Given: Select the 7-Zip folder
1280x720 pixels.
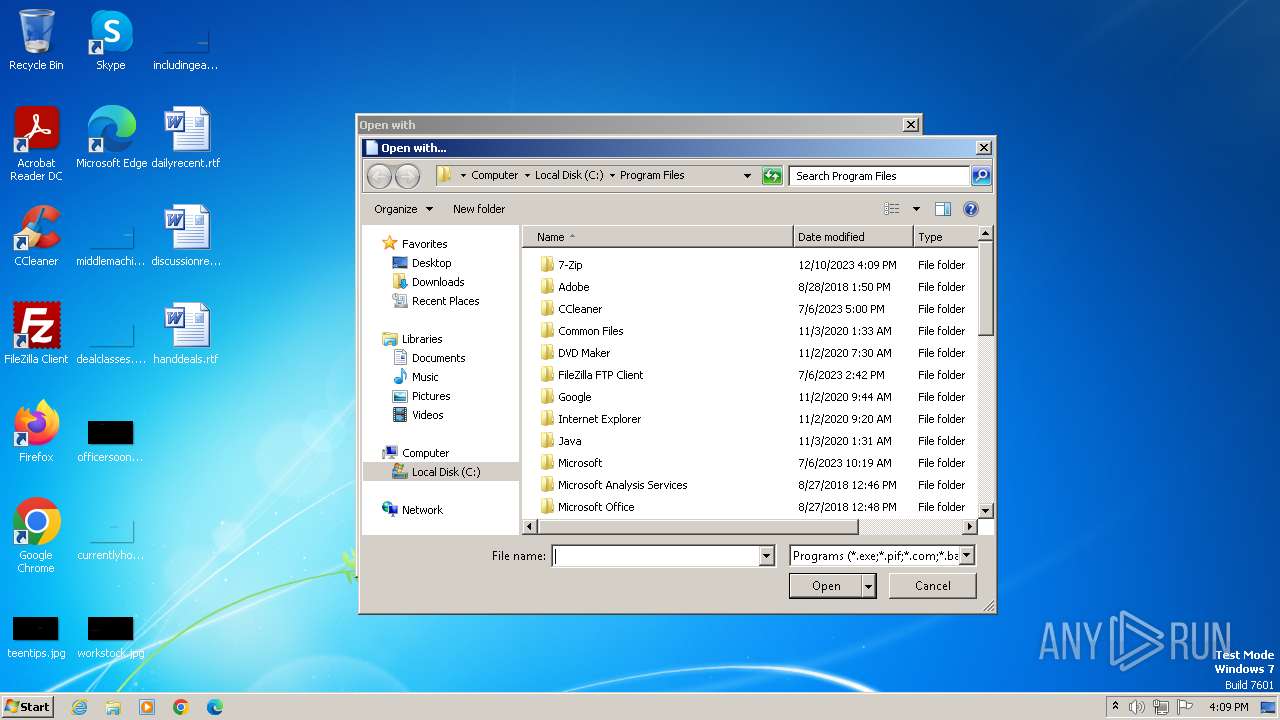Looking at the screenshot, I should pos(570,265).
